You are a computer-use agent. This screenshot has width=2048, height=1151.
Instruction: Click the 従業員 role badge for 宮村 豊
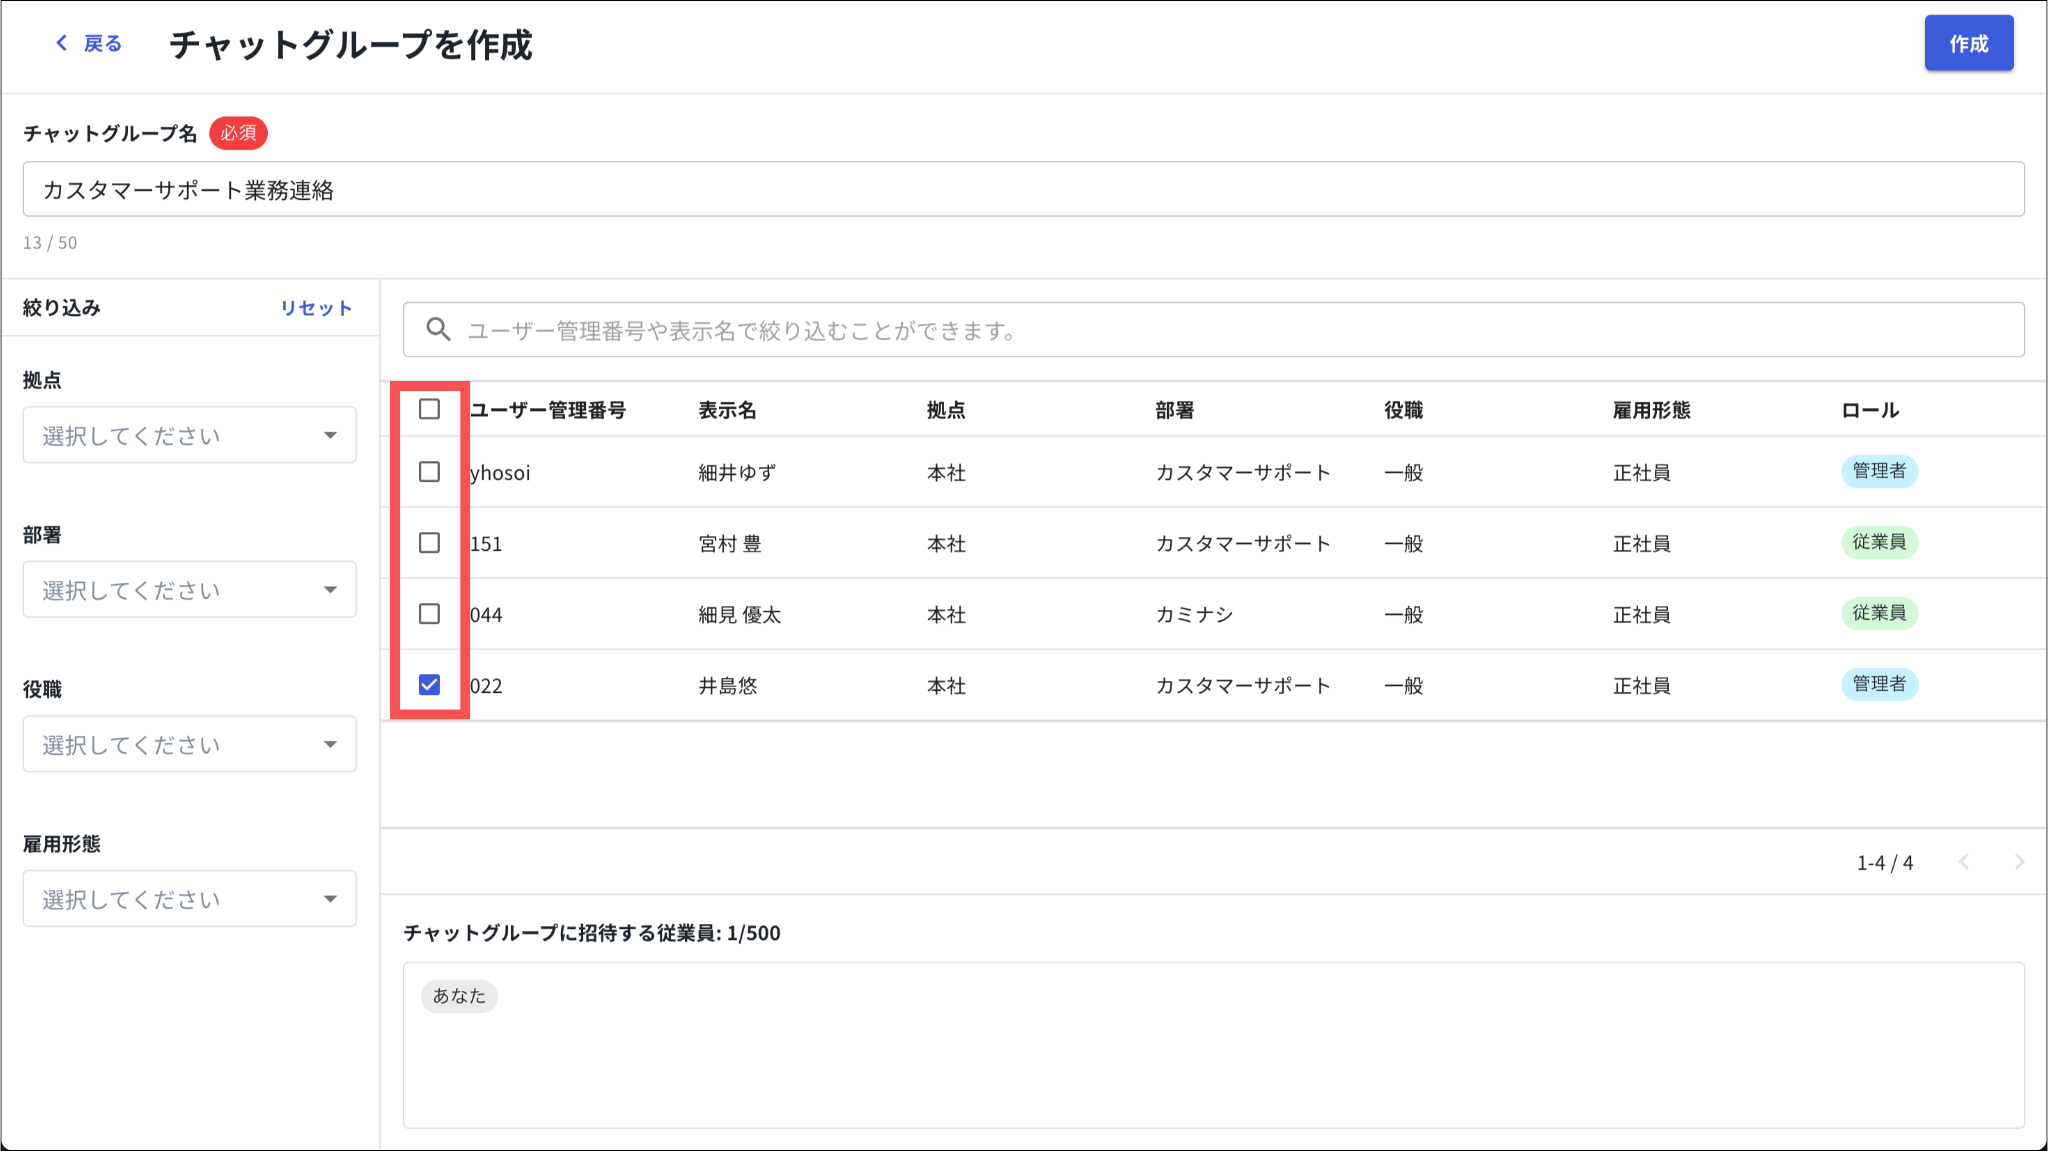click(1878, 542)
